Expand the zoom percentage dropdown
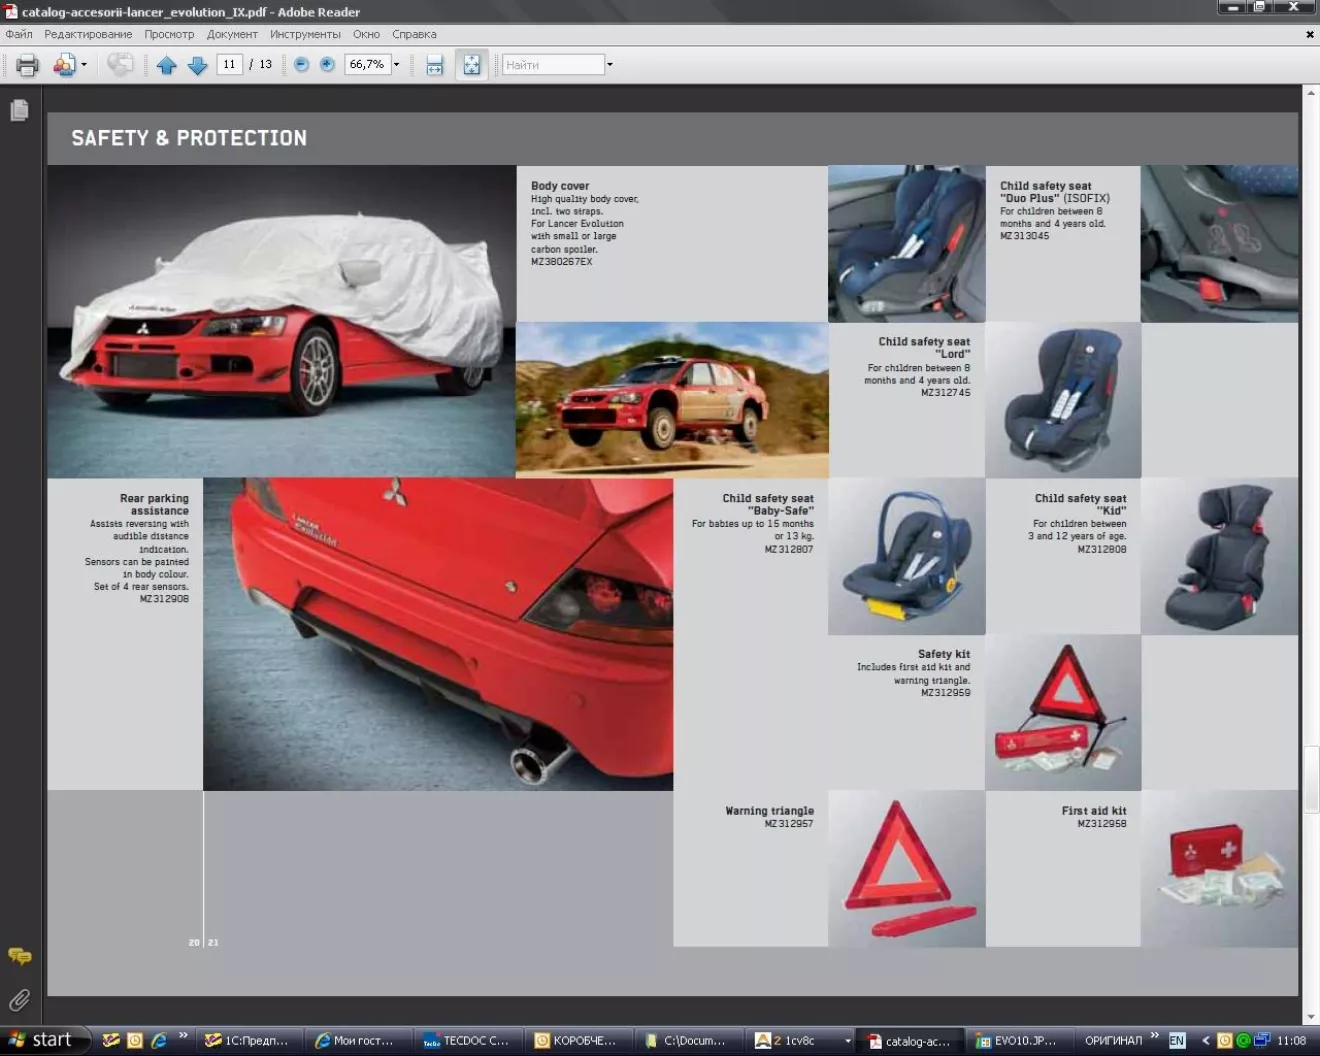This screenshot has height=1056, width=1320. (397, 64)
